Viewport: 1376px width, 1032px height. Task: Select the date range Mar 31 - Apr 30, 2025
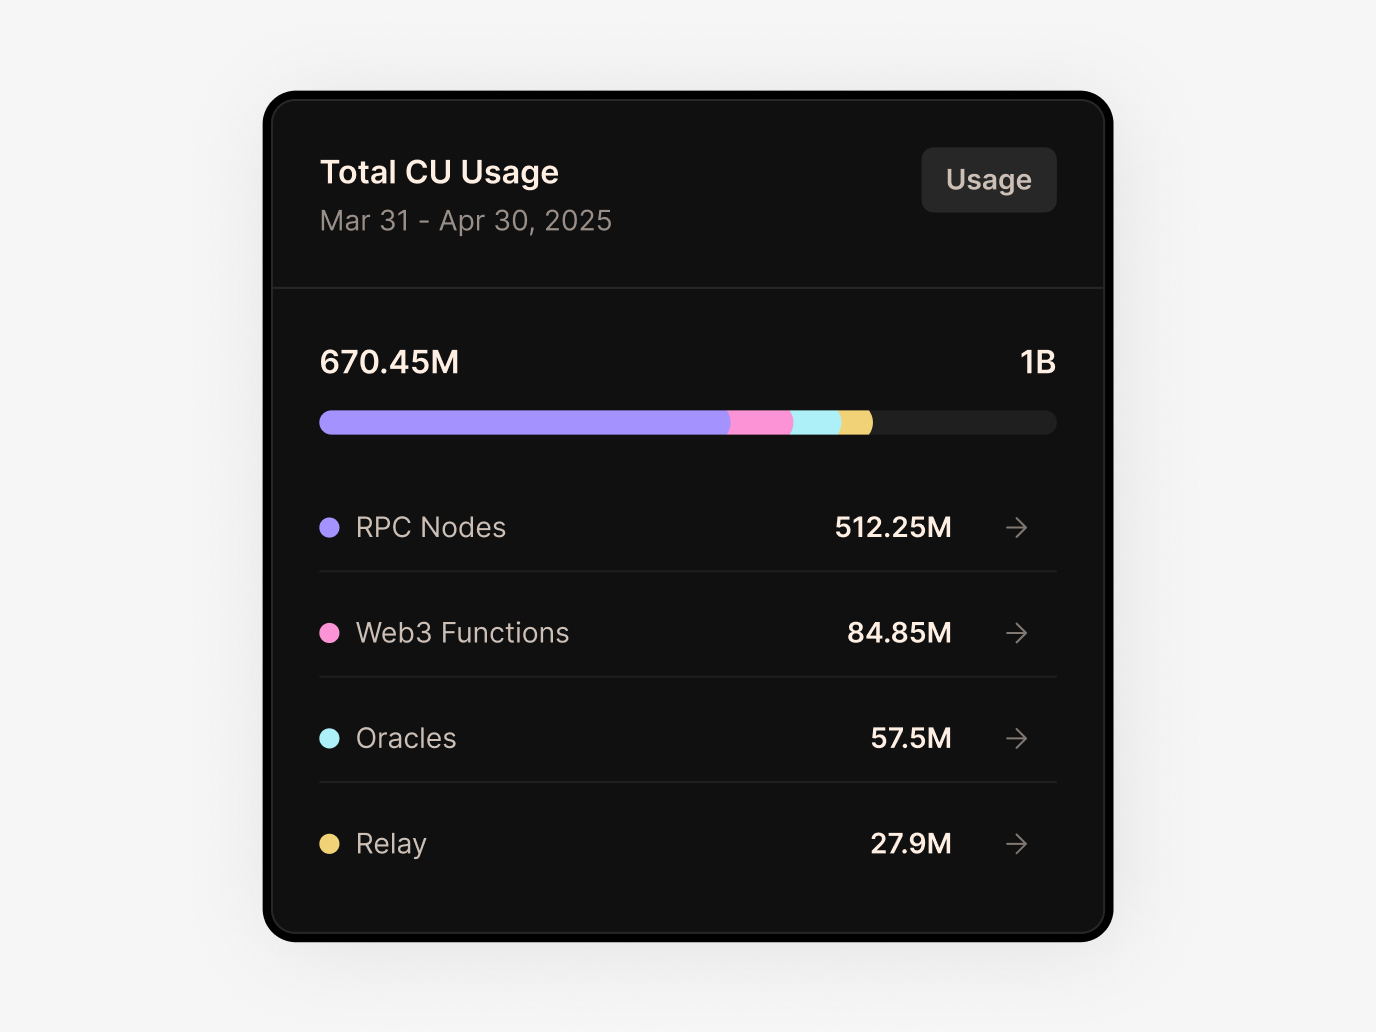(465, 221)
